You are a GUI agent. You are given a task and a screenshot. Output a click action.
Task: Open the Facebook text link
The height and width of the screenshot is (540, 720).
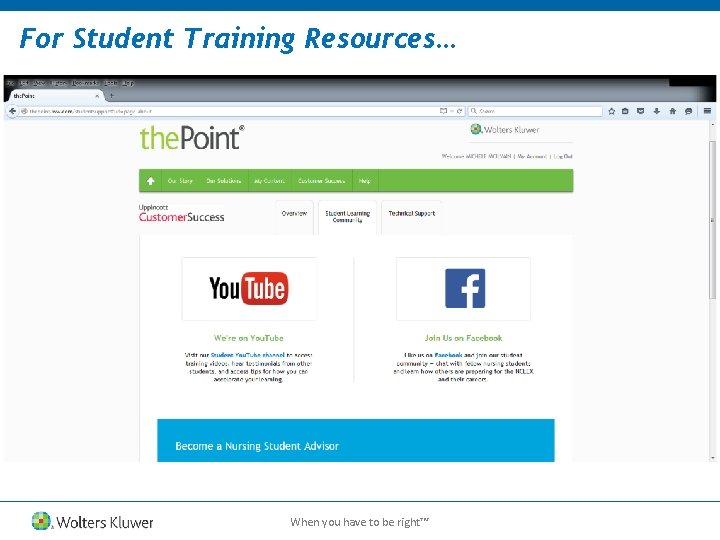click(x=448, y=355)
